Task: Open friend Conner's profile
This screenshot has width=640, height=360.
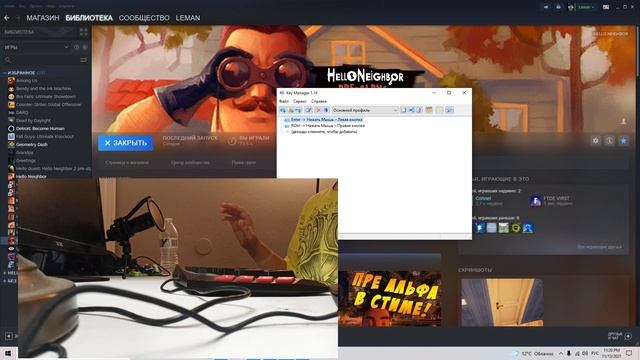Action: (483, 198)
